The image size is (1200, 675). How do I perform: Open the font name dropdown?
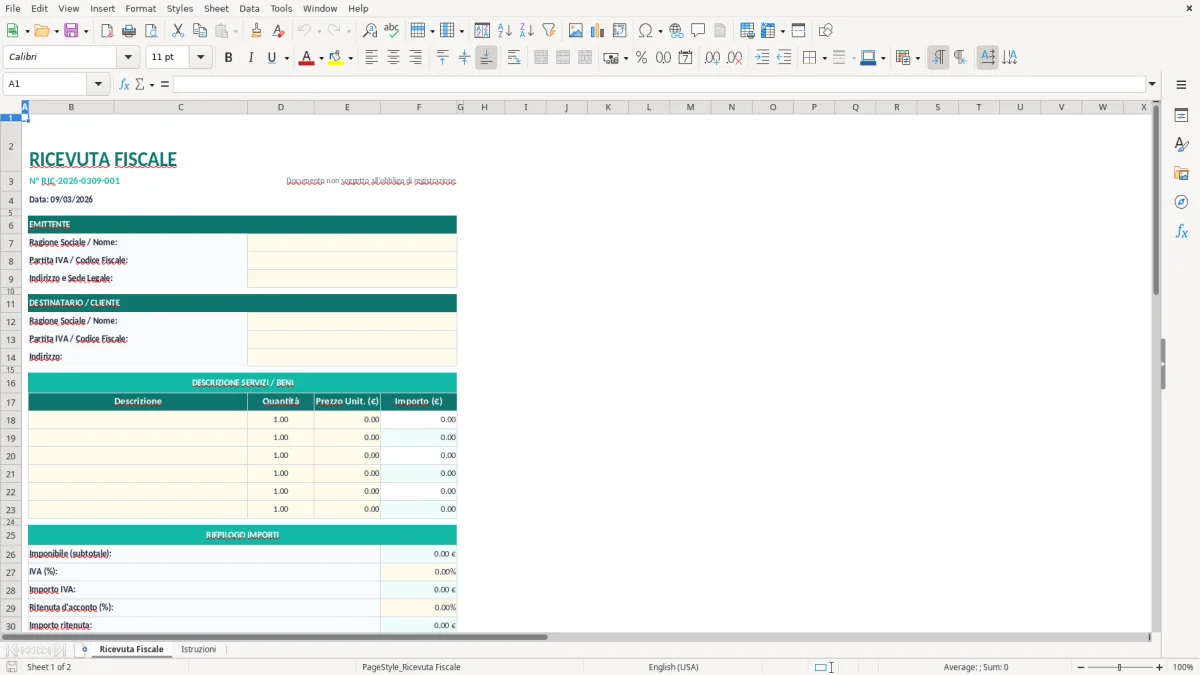128,58
